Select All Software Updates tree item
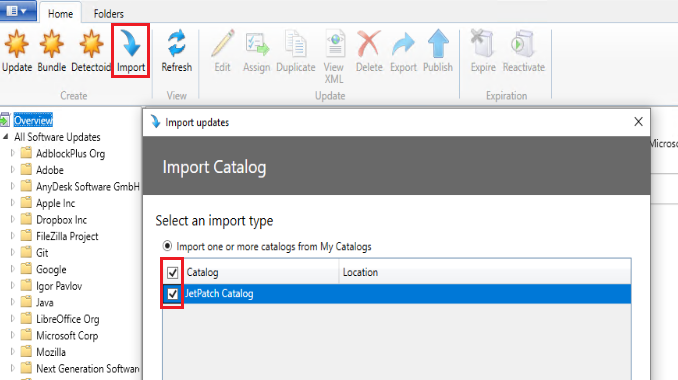The image size is (678, 380). point(57,137)
